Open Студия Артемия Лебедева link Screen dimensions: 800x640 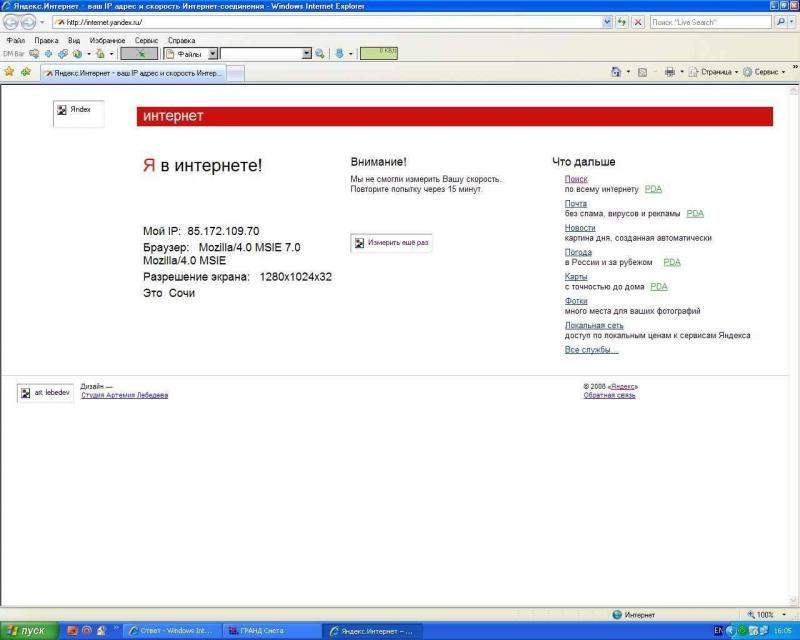(x=124, y=395)
